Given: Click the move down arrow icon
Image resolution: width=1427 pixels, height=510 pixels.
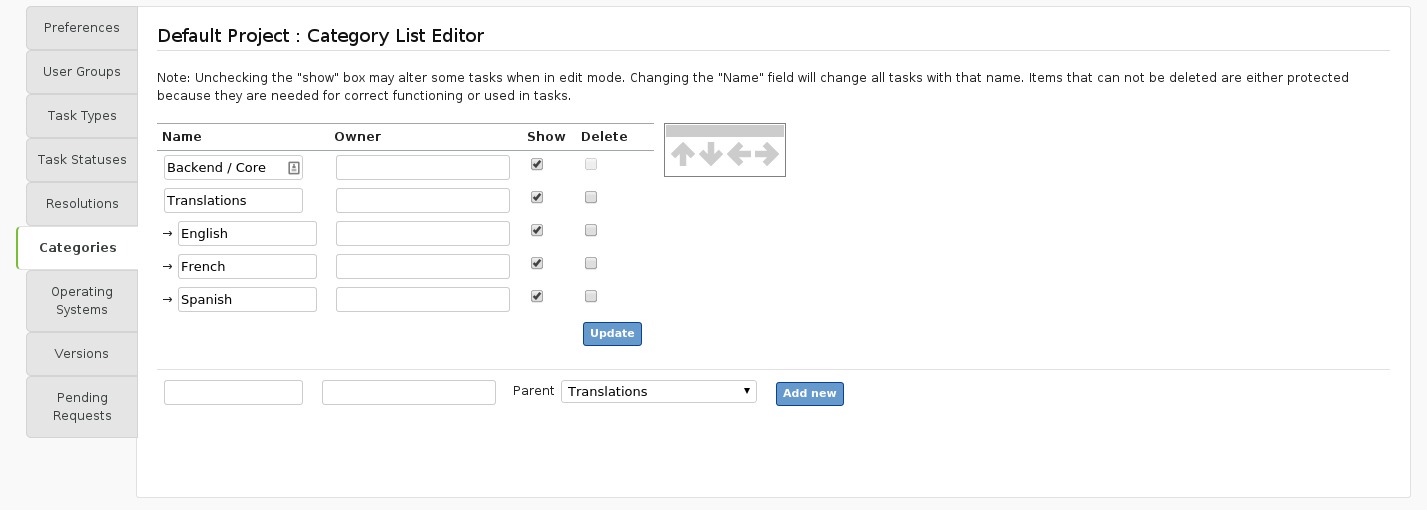Looking at the screenshot, I should coord(710,154).
